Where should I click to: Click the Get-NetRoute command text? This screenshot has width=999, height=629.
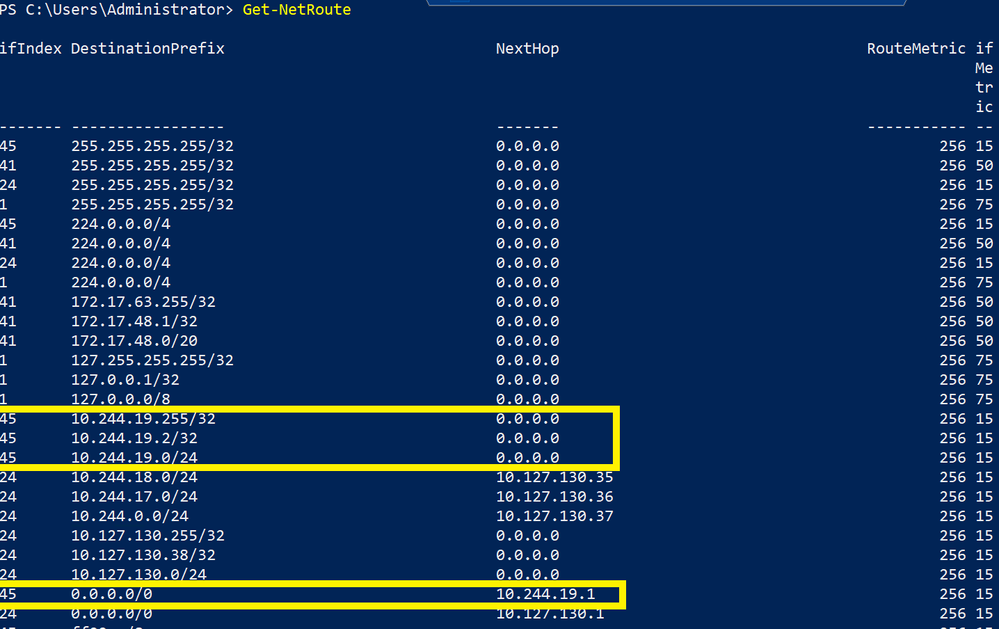(296, 10)
